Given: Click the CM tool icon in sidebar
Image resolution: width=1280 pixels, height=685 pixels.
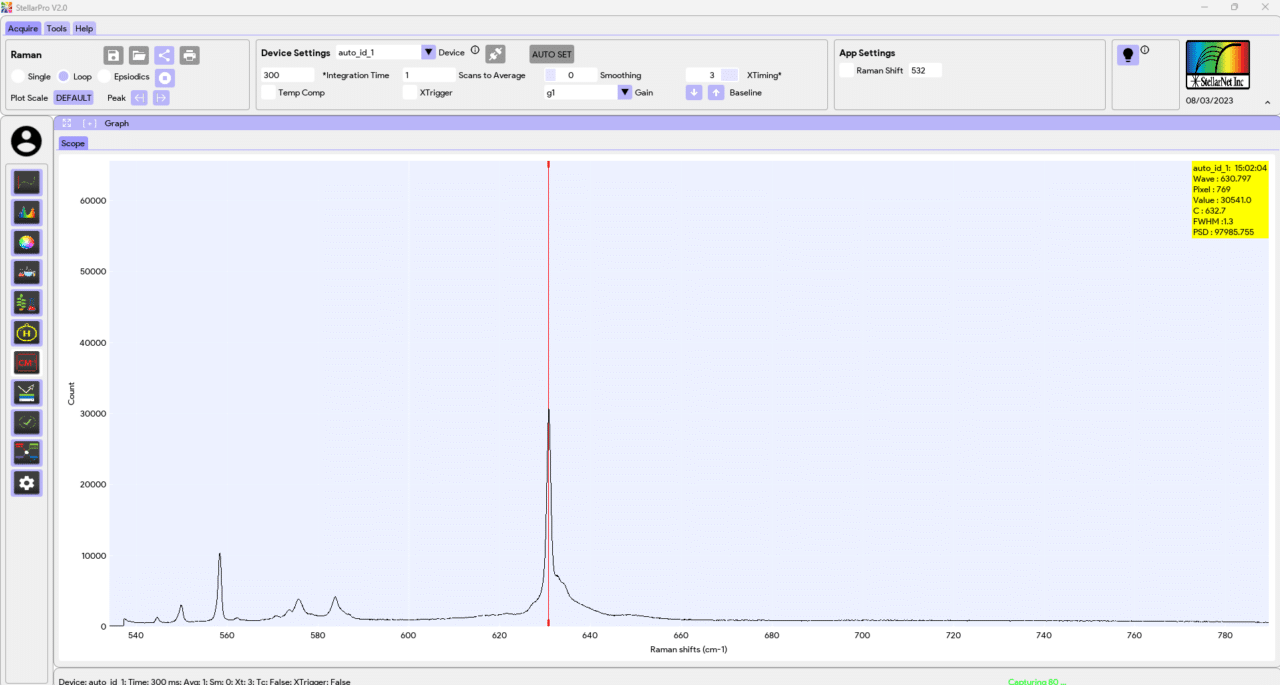Looking at the screenshot, I should click(26, 362).
